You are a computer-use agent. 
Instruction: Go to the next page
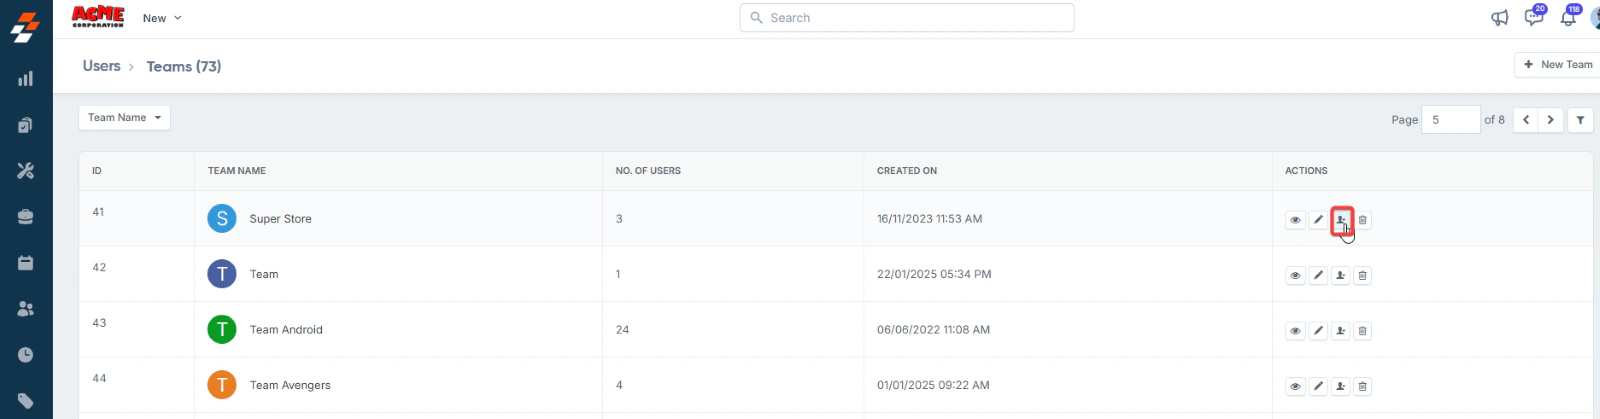pyautogui.click(x=1551, y=120)
